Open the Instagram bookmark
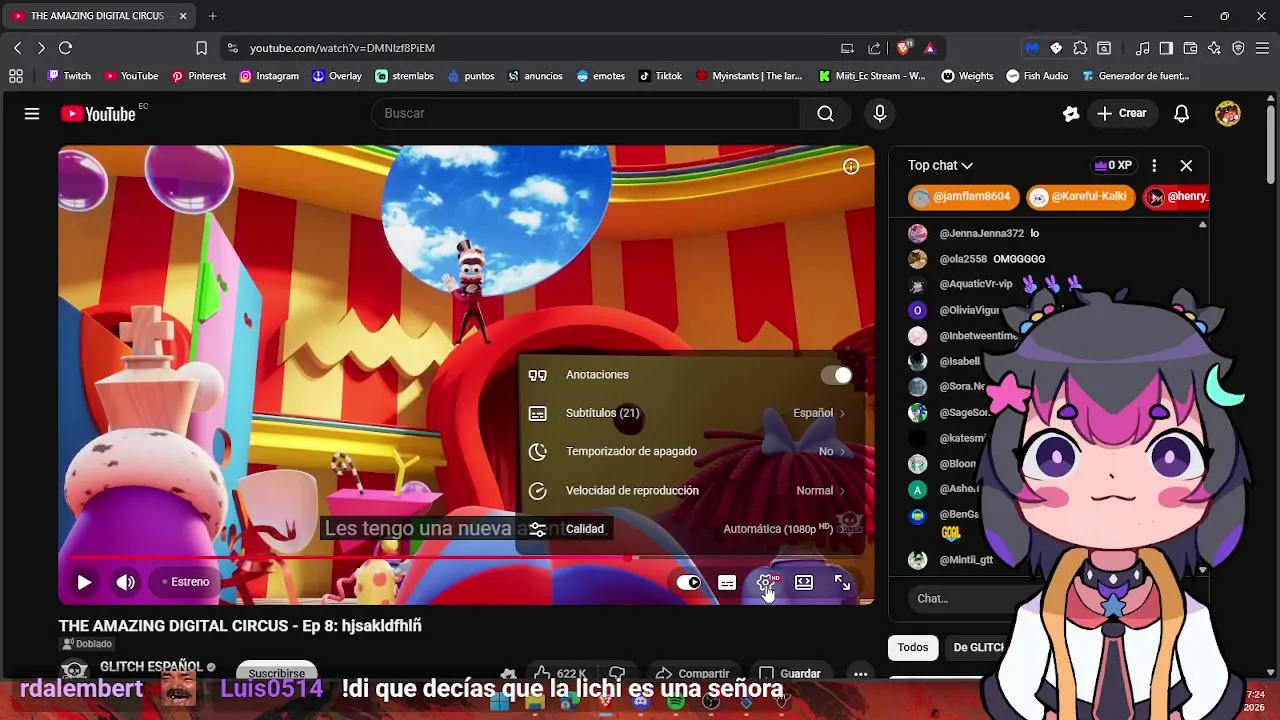 268,76
